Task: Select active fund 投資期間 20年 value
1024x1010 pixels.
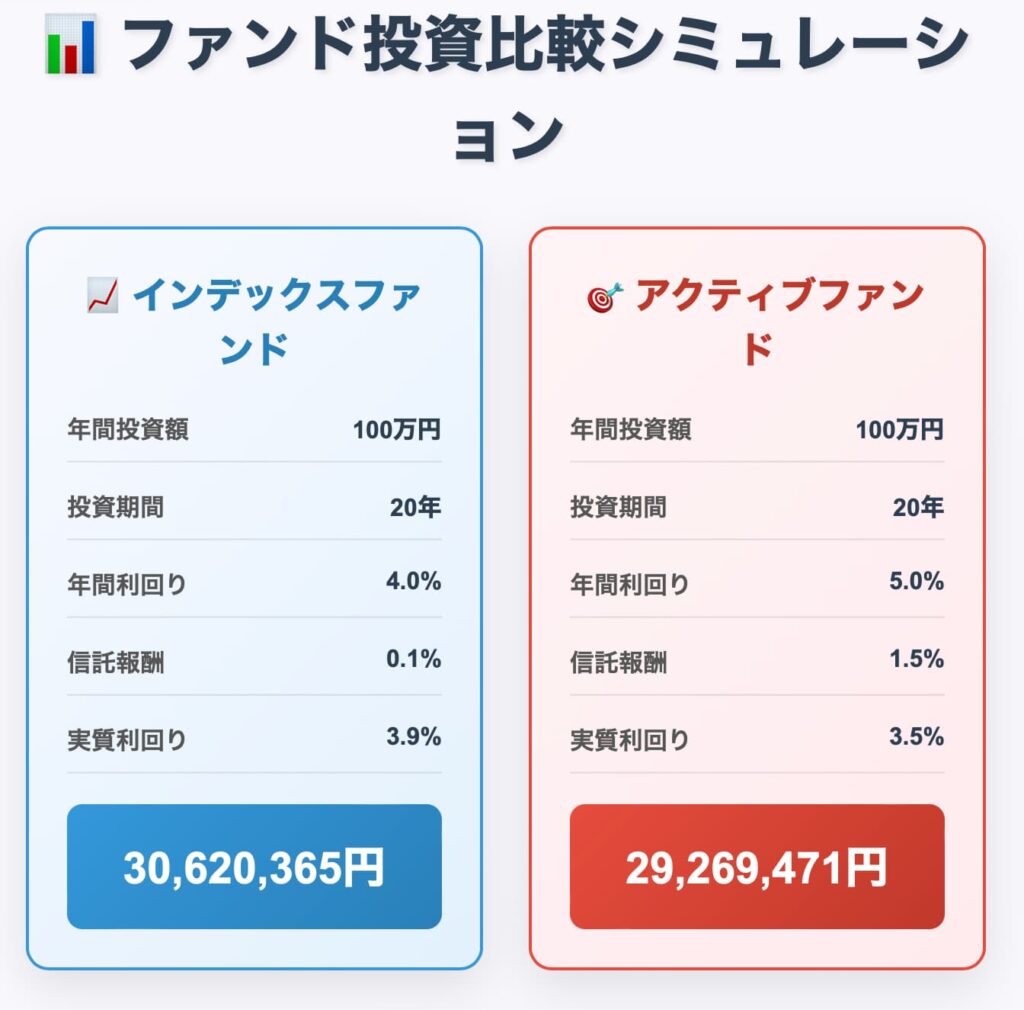Action: pyautogui.click(x=918, y=507)
